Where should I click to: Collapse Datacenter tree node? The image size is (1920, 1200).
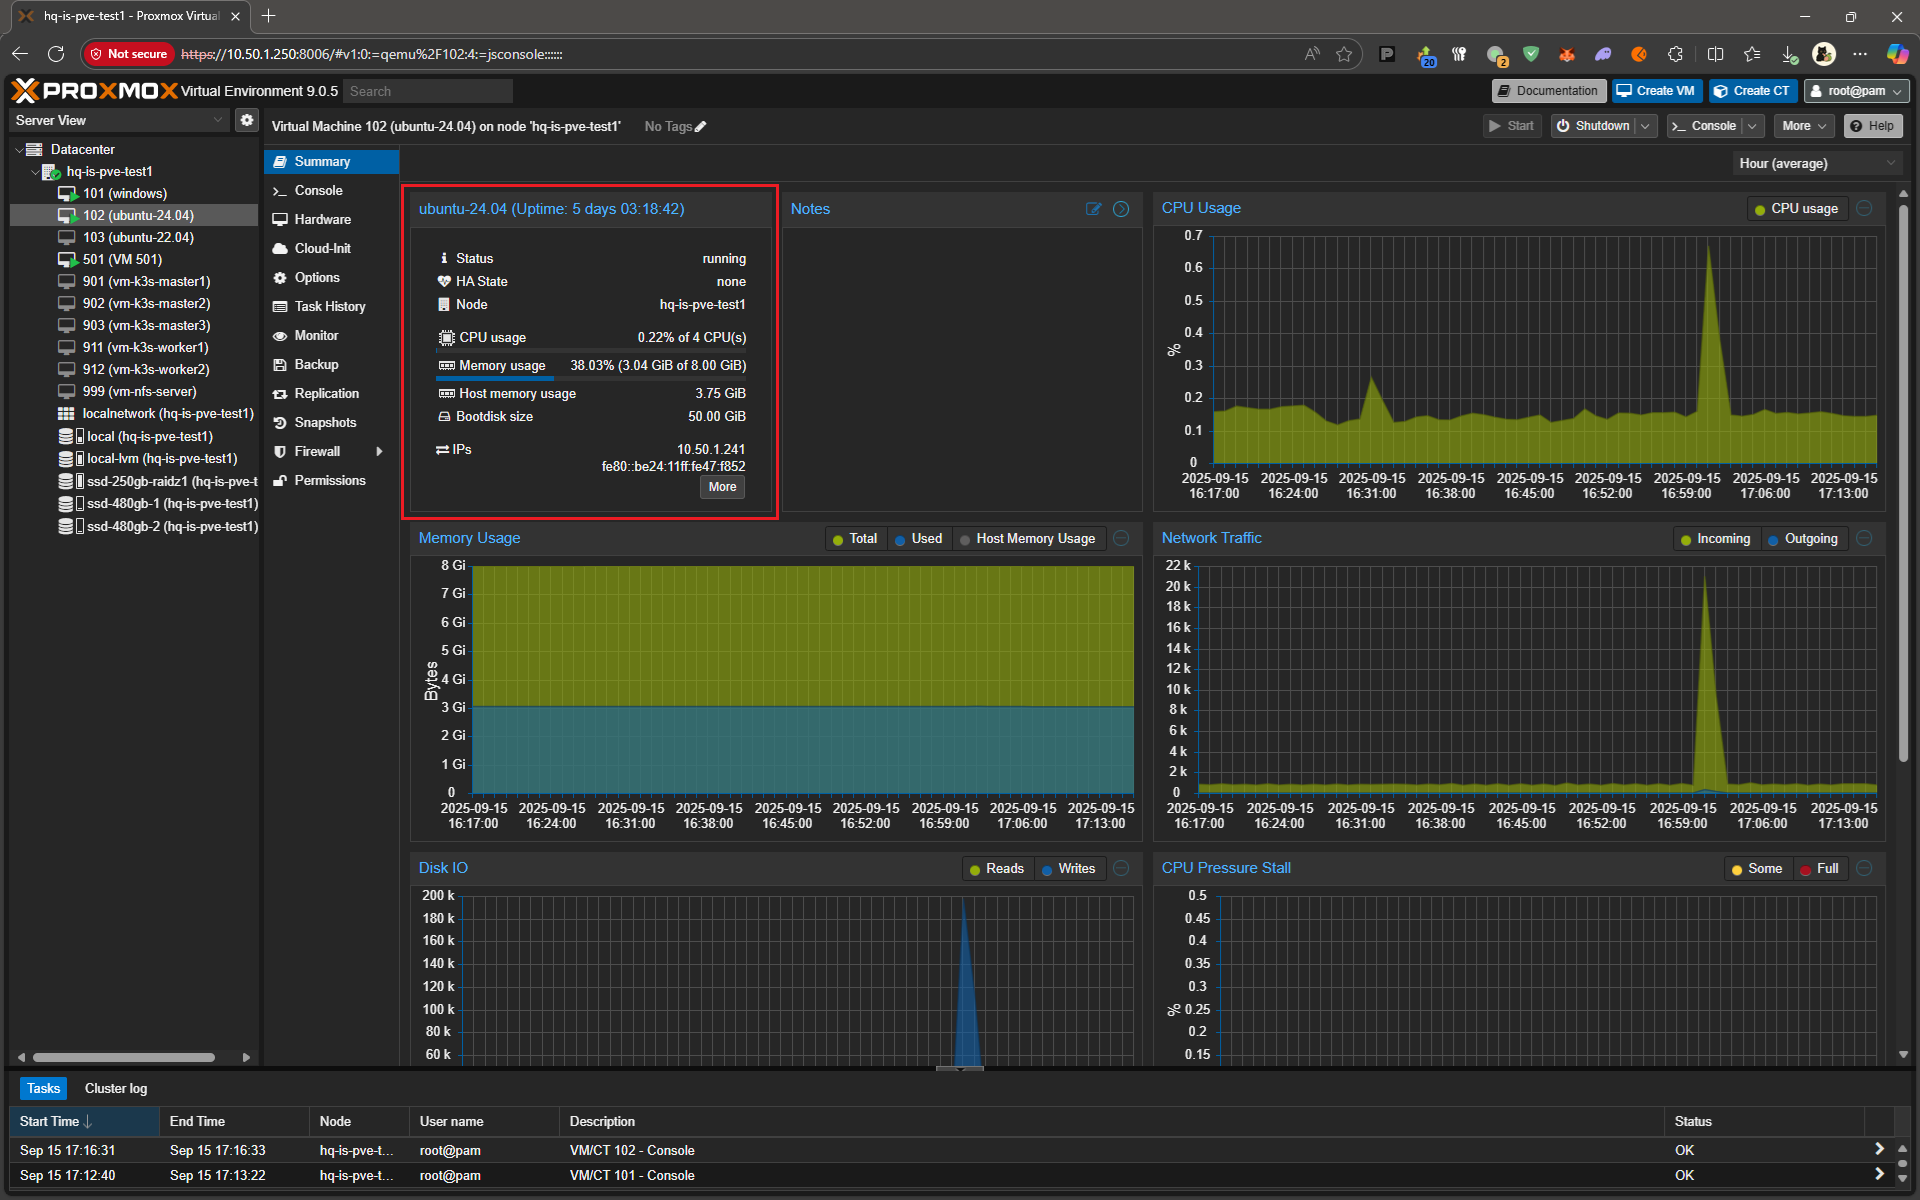coord(19,150)
